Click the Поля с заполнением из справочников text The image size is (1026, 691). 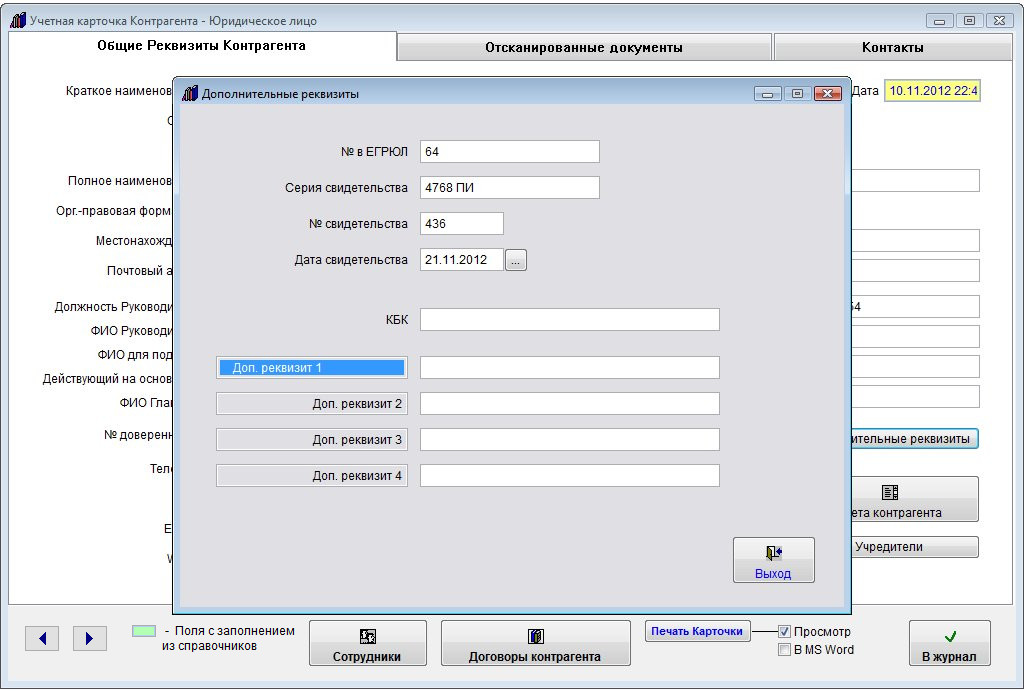point(228,639)
